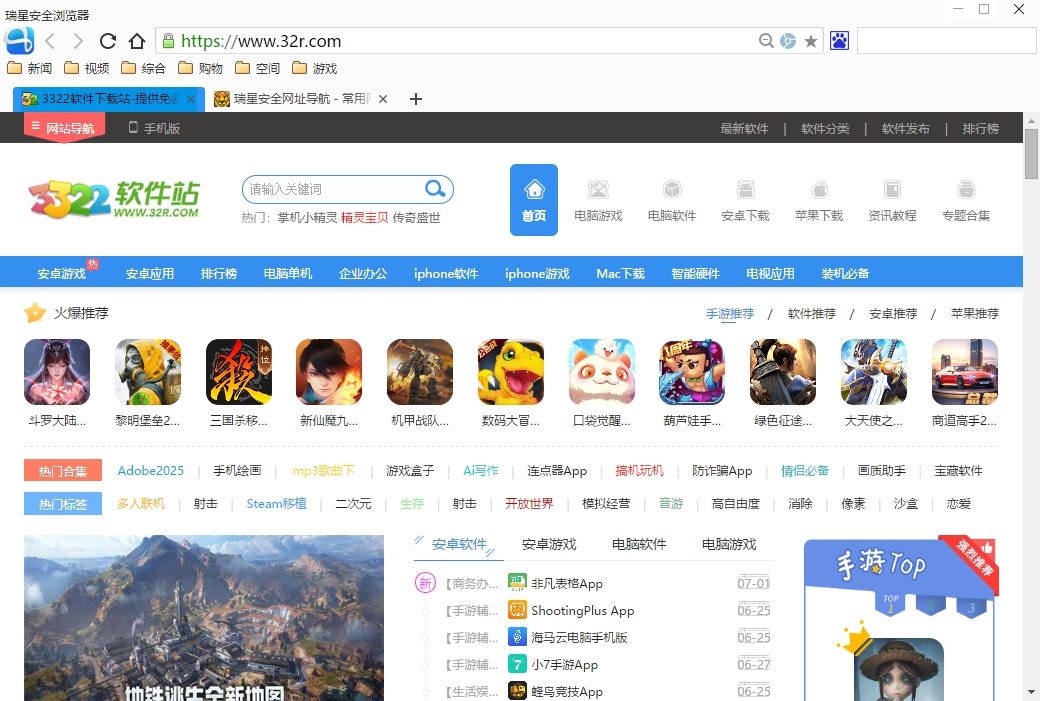Click the magnifier icon in site search
The height and width of the screenshot is (701, 1040).
click(x=435, y=189)
